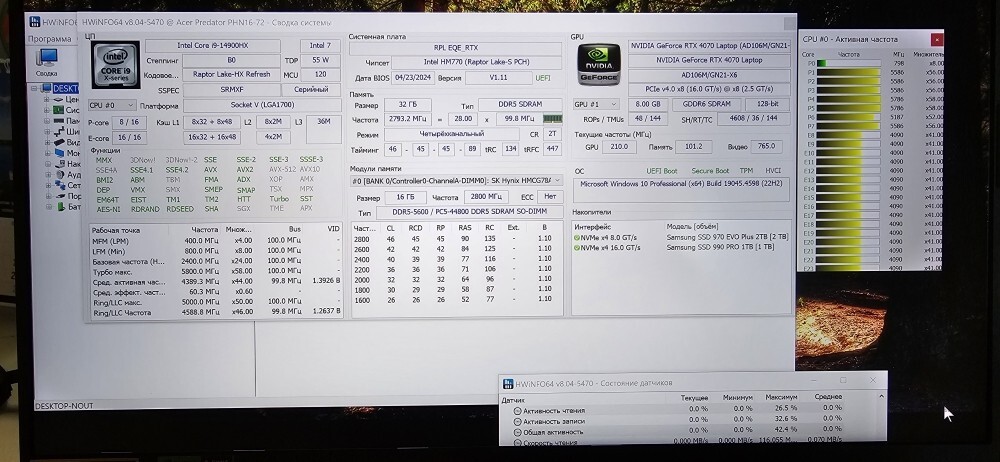Click the NVIDIA GeForce logo image

click(599, 64)
